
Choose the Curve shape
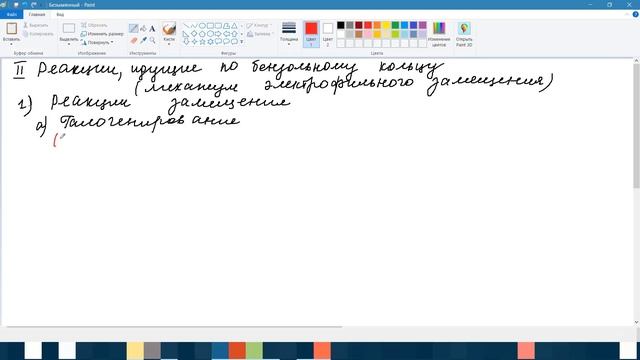(x=194, y=26)
